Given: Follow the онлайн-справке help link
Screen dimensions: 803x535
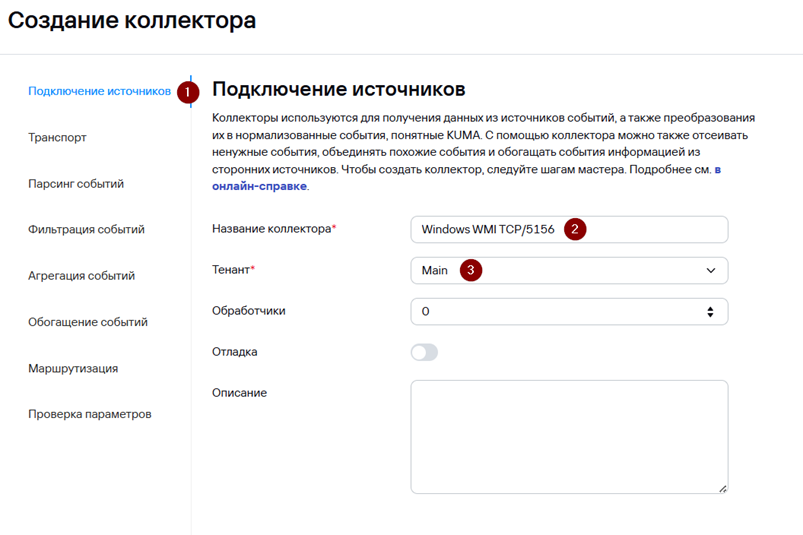Looking at the screenshot, I should [260, 186].
